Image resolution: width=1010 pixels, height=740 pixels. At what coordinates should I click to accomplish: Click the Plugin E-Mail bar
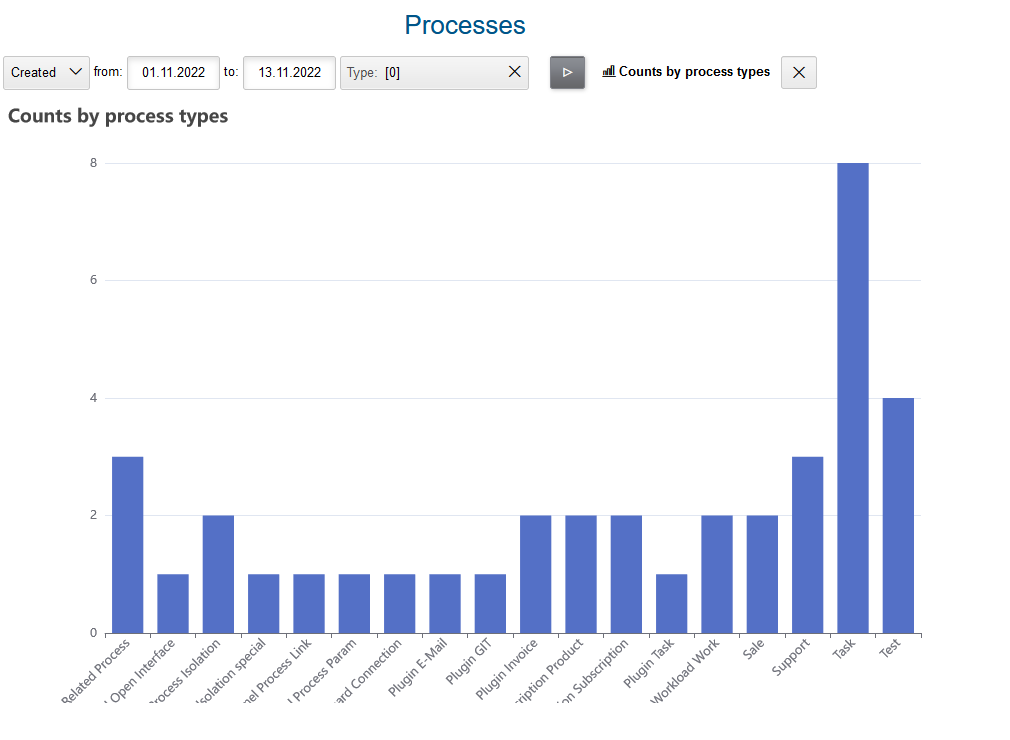445,603
